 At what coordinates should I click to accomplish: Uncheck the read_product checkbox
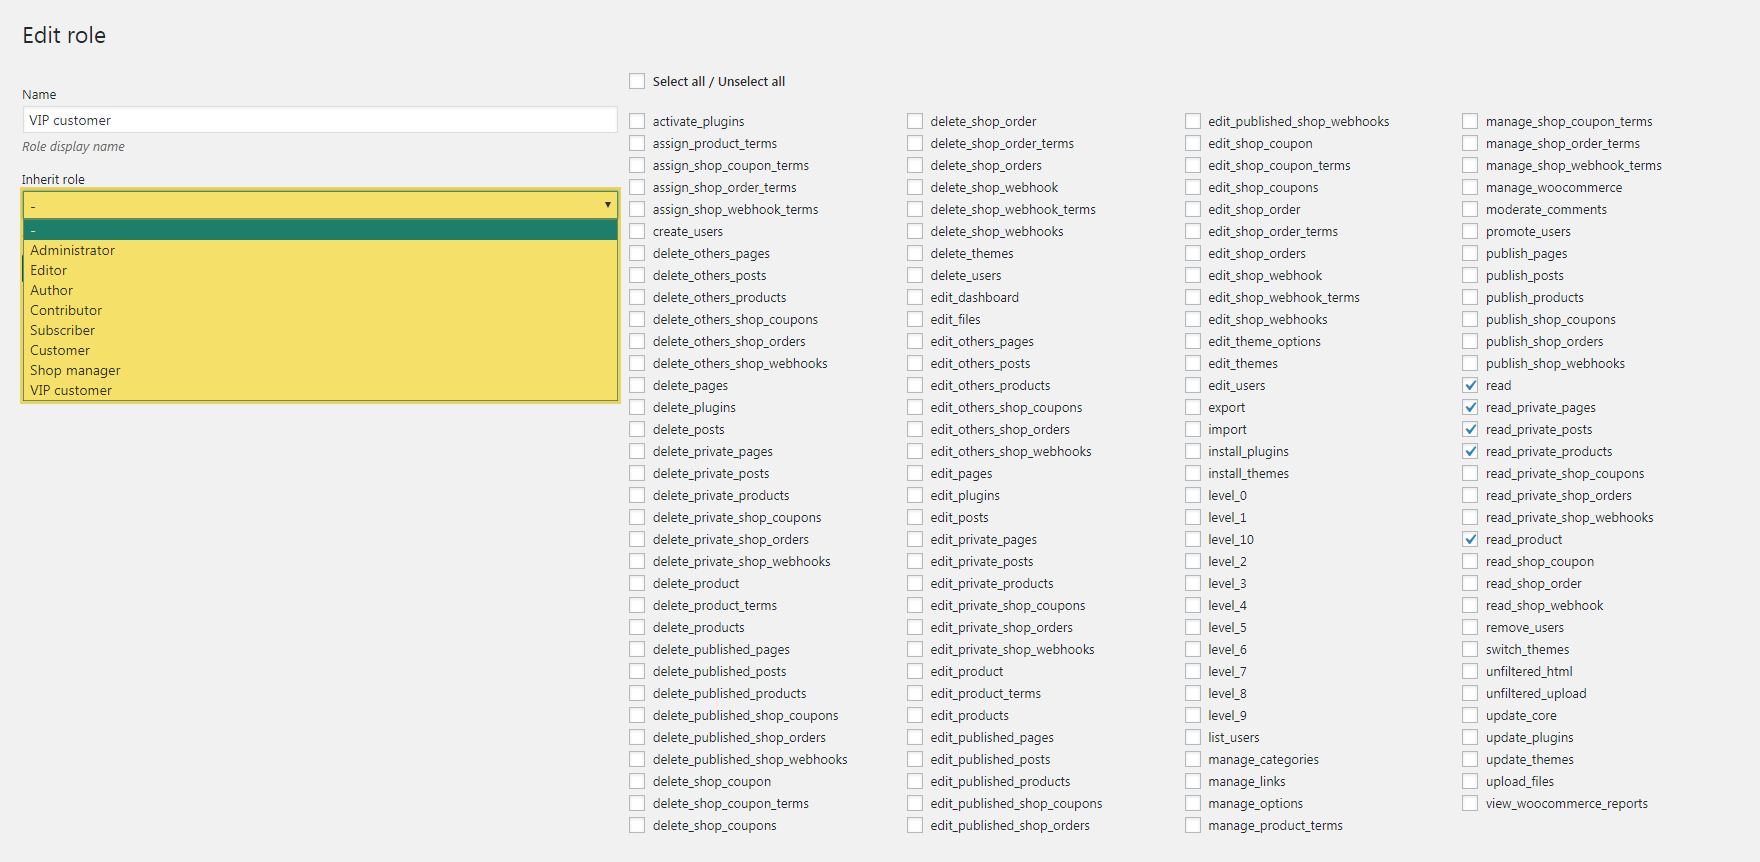click(1470, 539)
